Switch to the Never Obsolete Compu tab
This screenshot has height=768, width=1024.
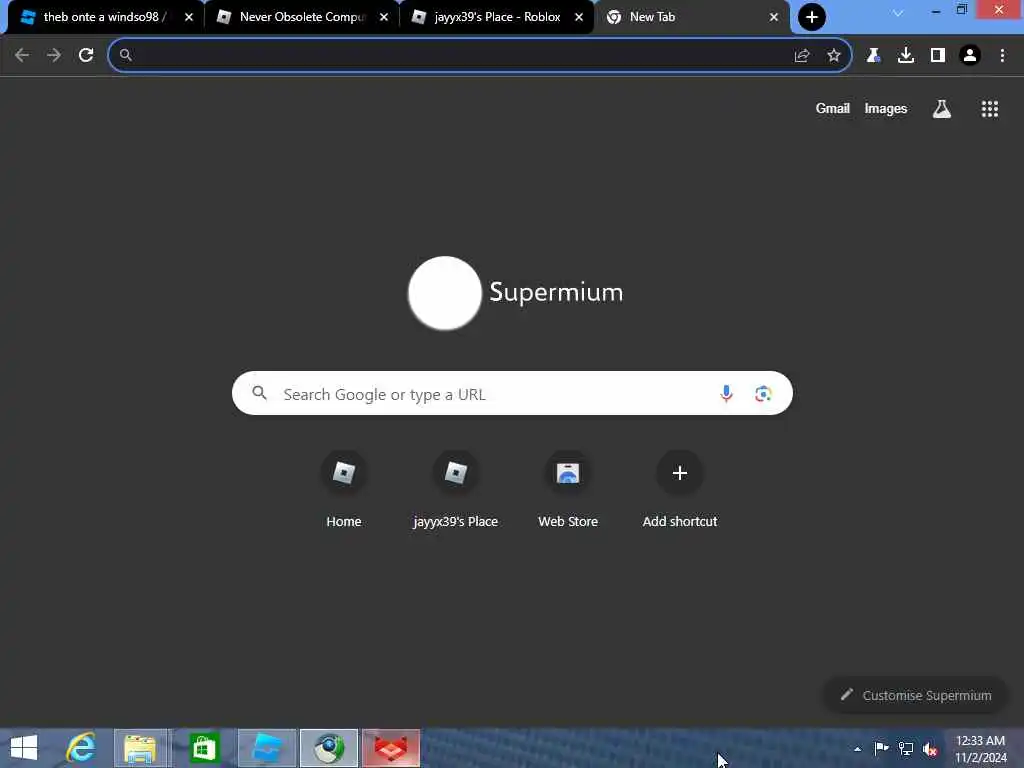(300, 17)
